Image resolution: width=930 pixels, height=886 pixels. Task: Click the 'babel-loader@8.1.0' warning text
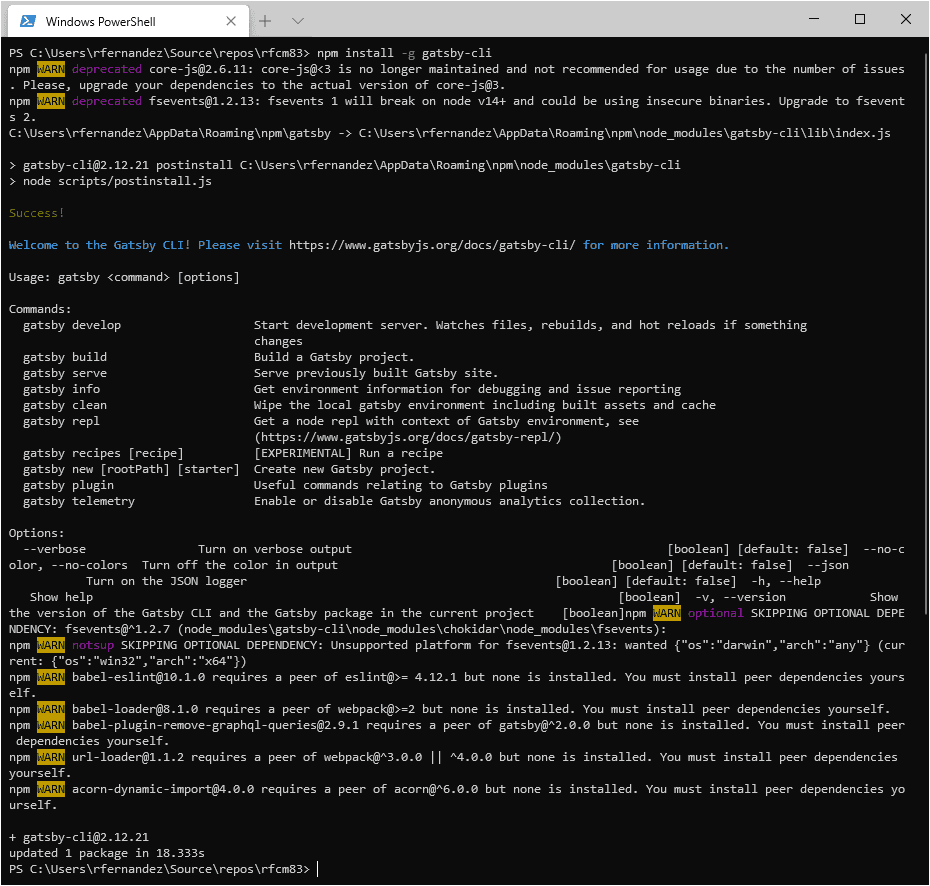[x=135, y=709]
